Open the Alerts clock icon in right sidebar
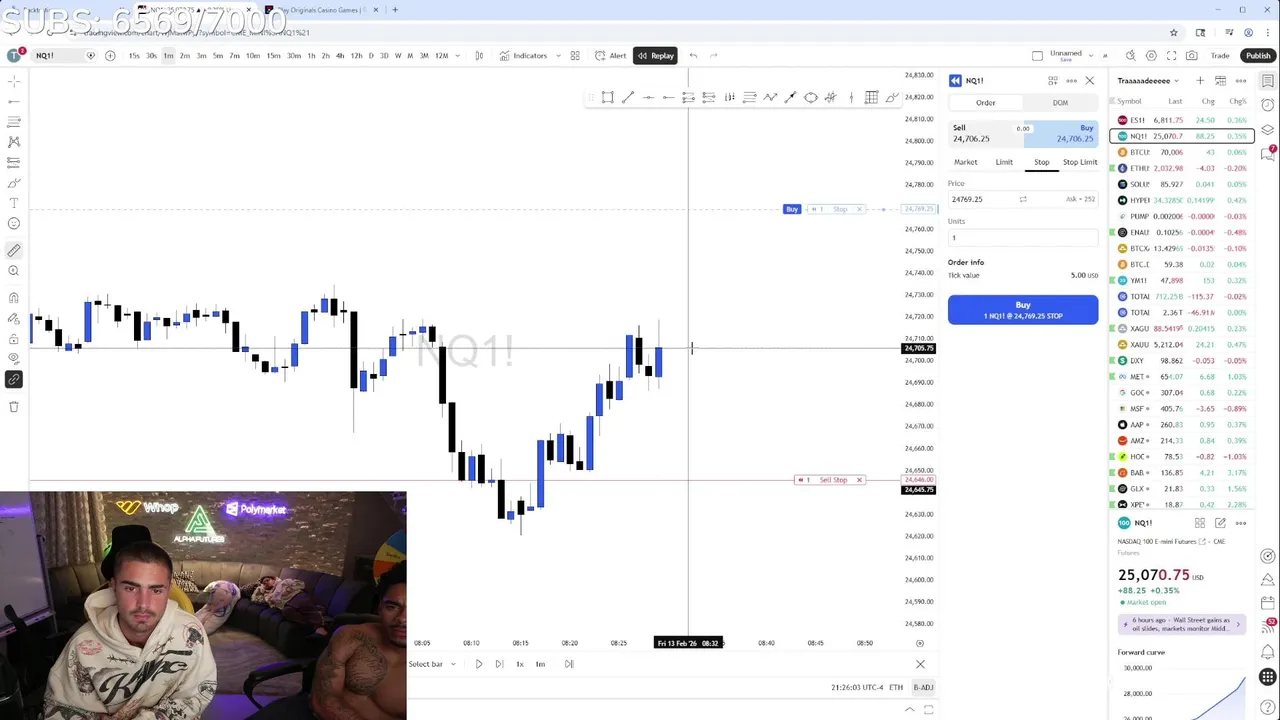This screenshot has height=720, width=1280. 1268,106
